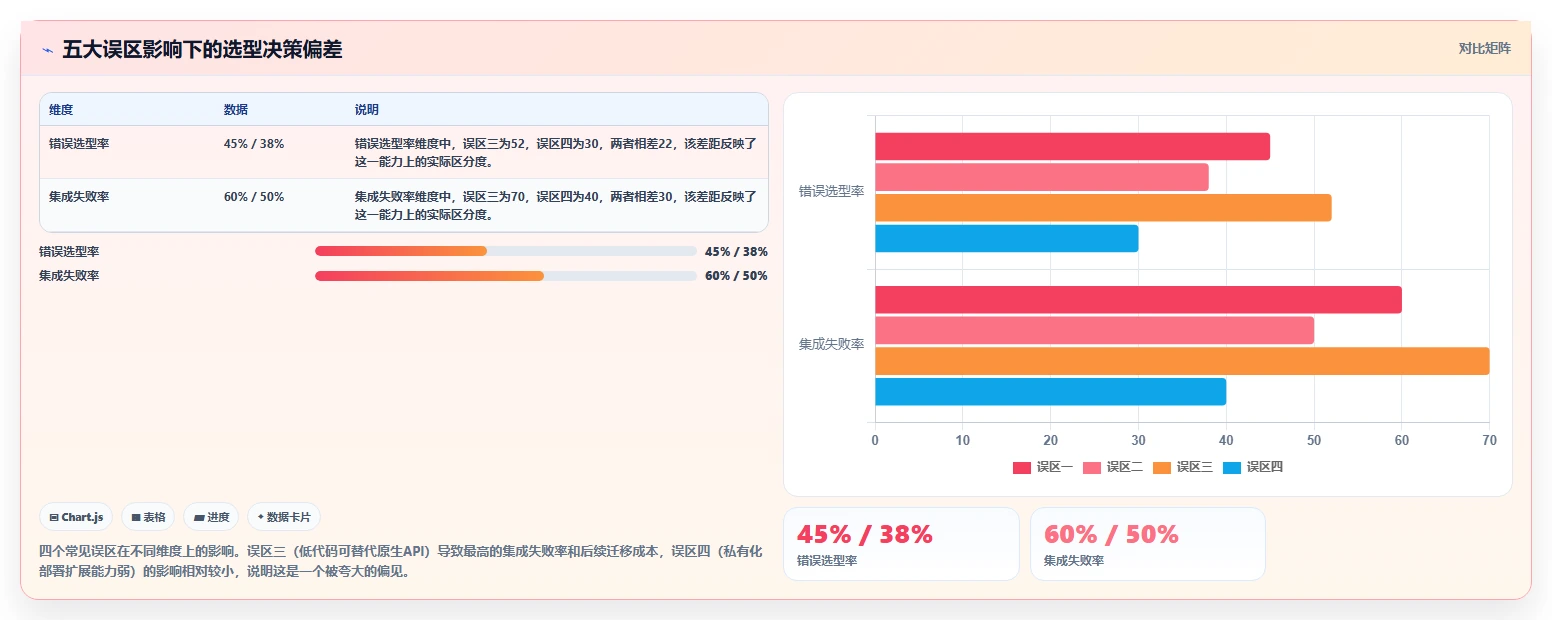
Task: Open the 对比矩阵 label in header
Action: (1485, 48)
